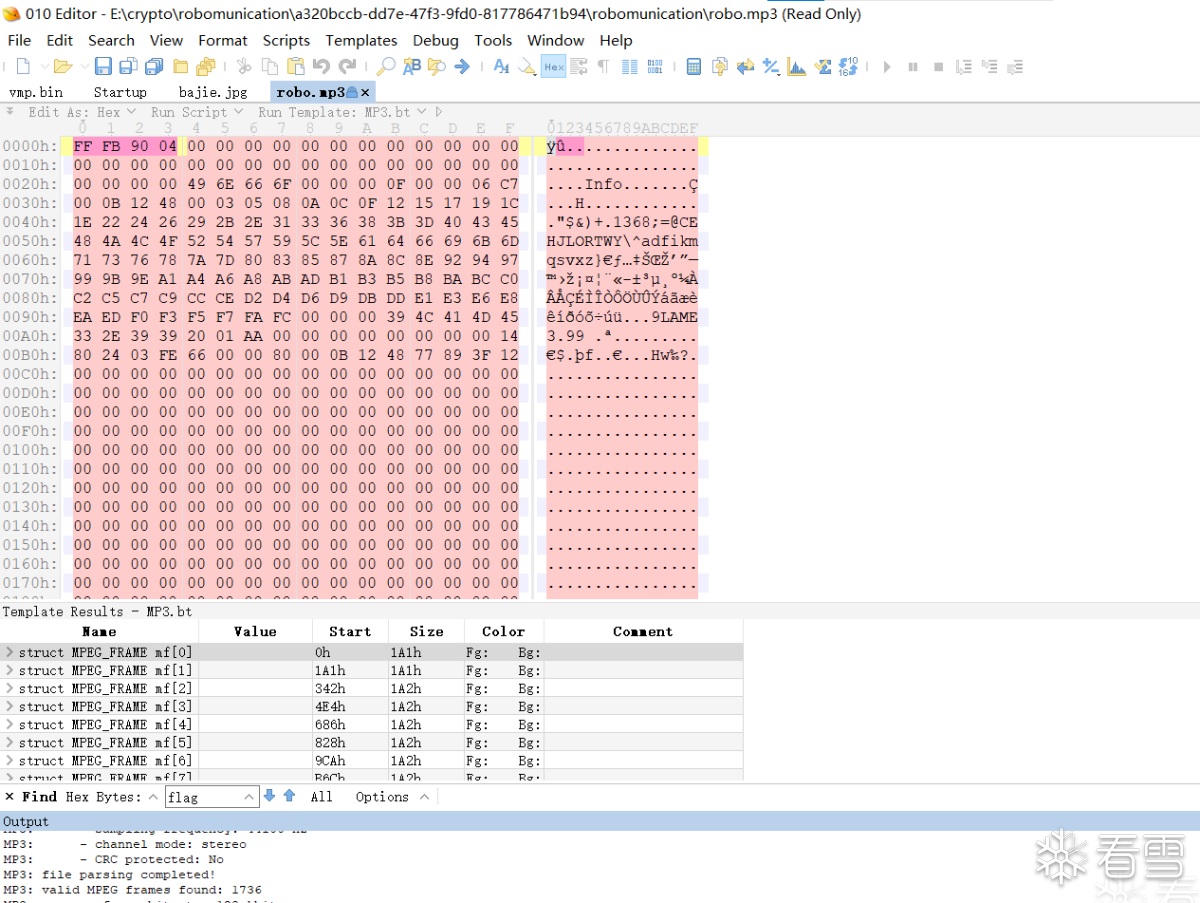Click the pause icon in the toolbar
1200x903 pixels.
(x=913, y=67)
